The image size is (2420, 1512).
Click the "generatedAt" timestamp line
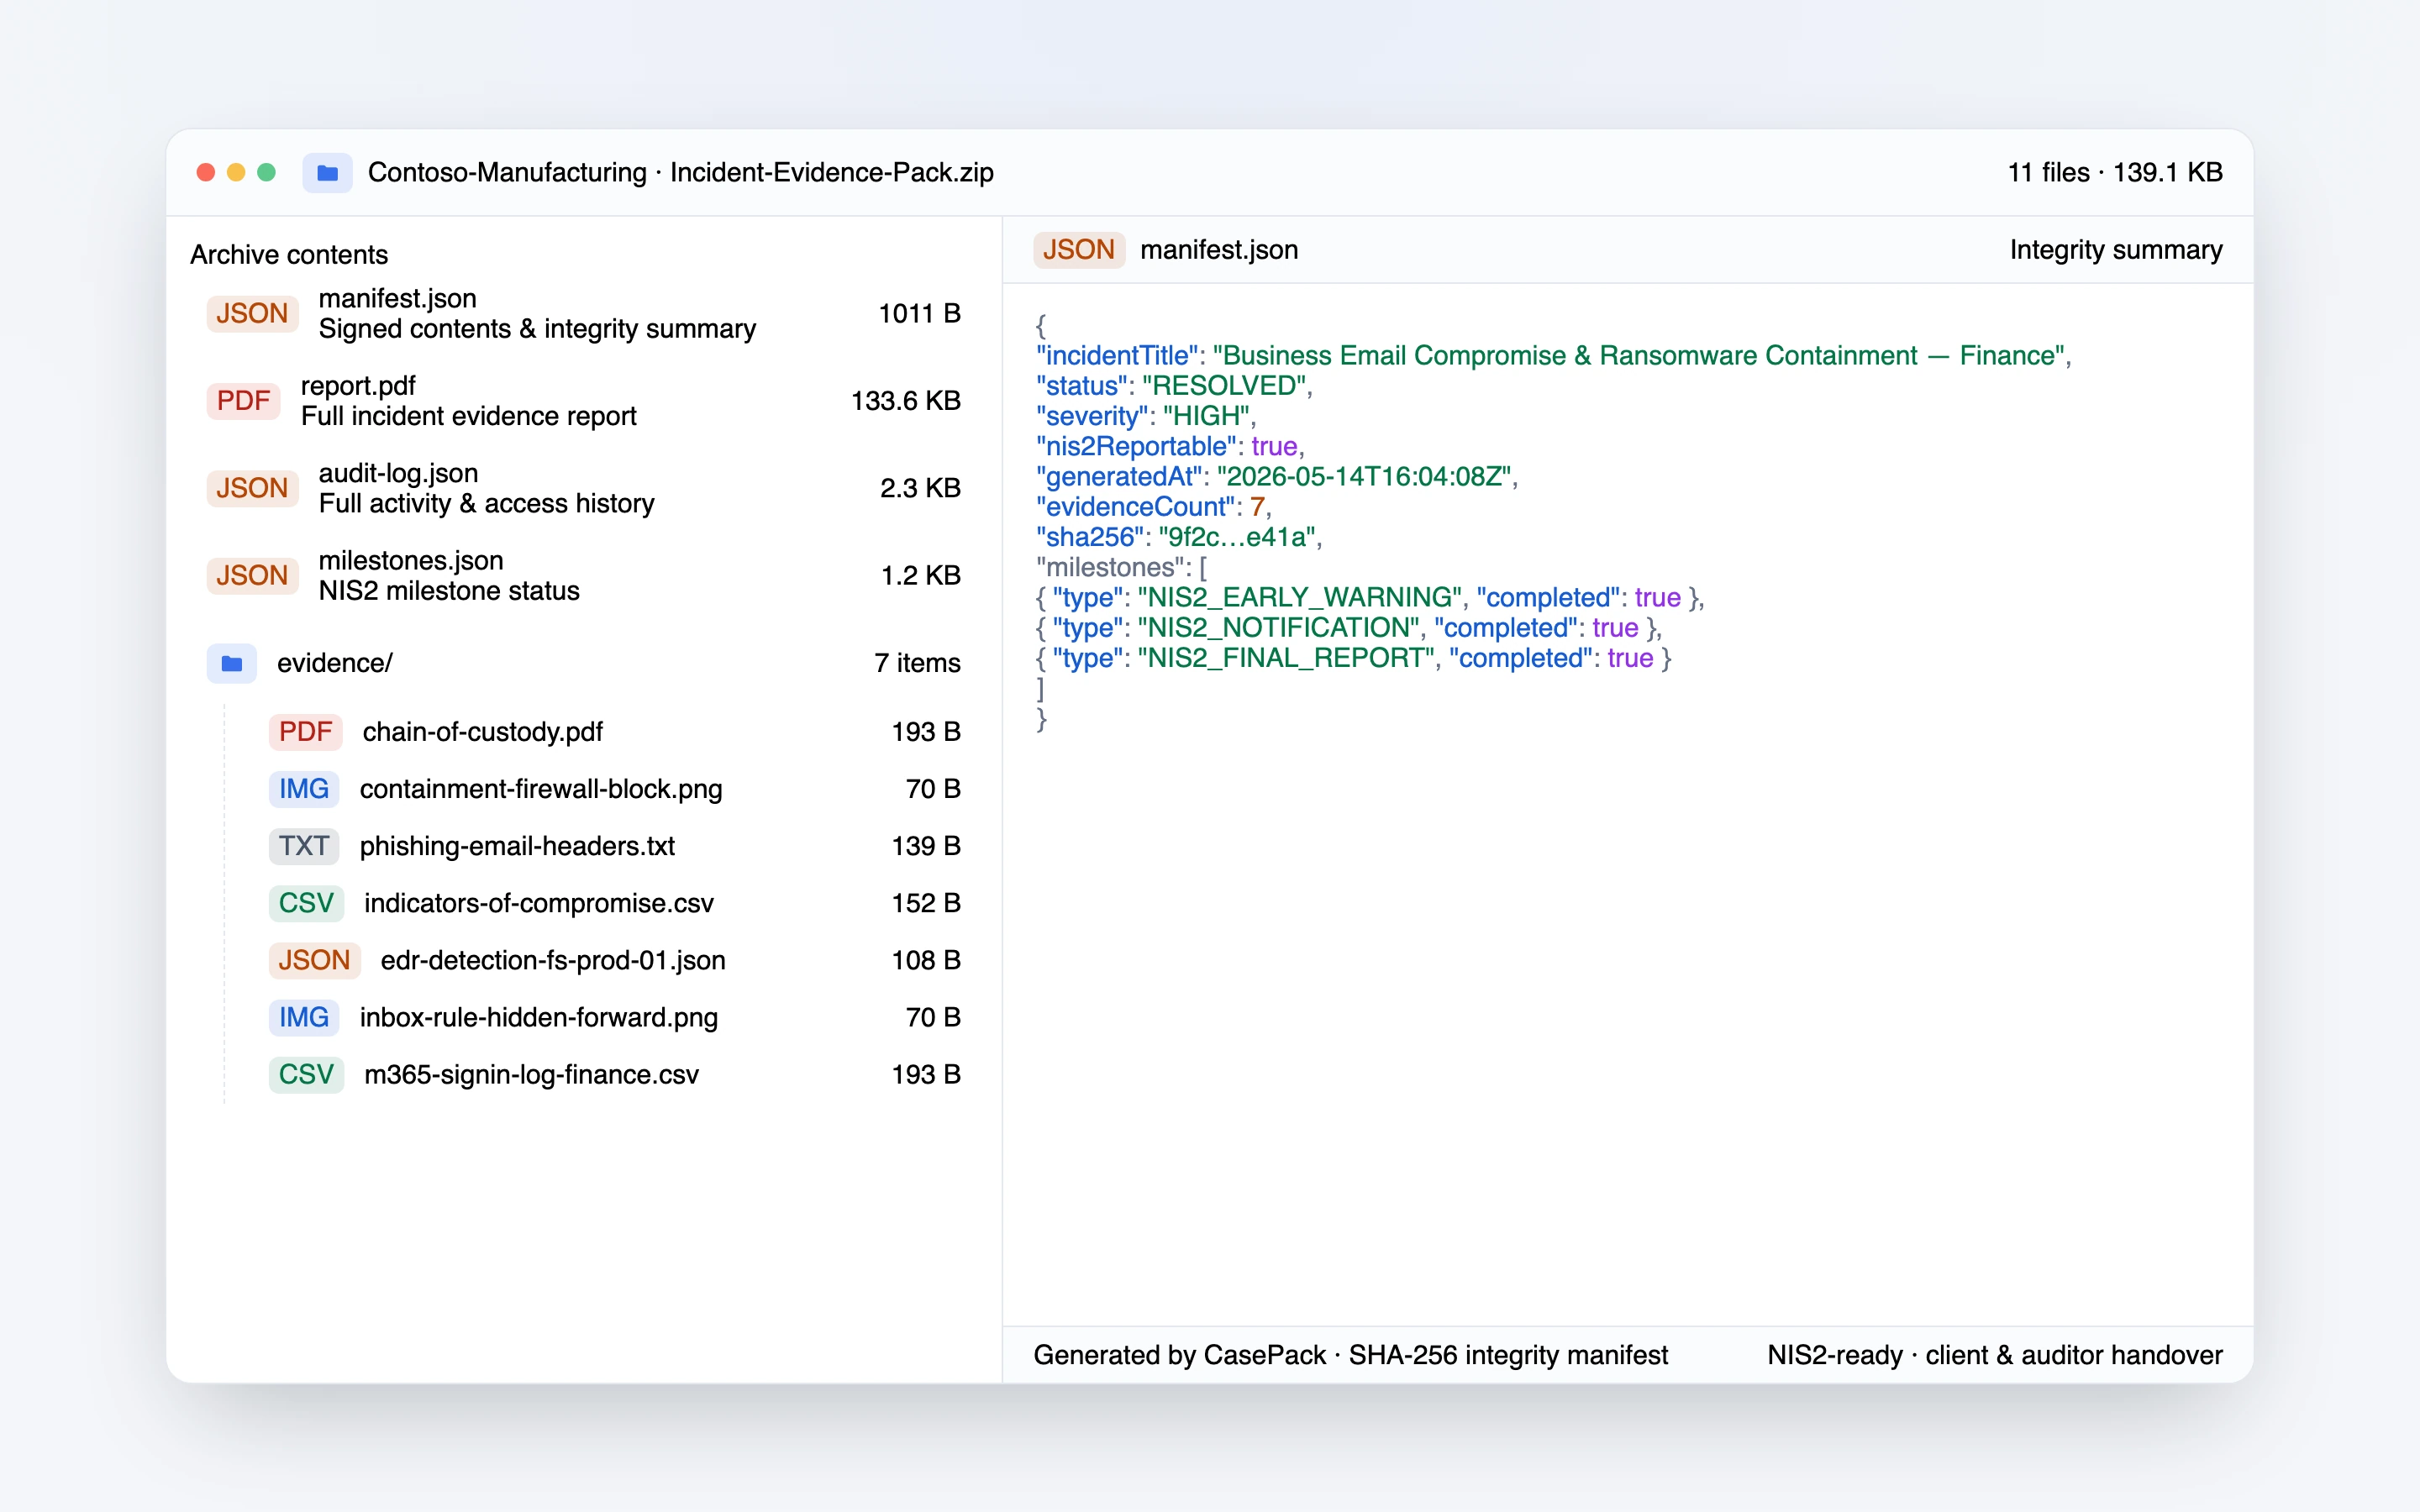[x=1277, y=477]
